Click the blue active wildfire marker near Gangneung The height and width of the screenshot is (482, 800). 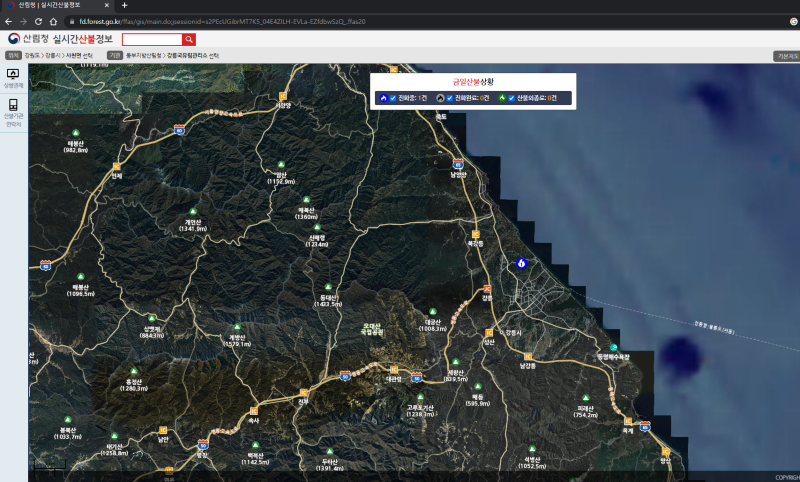[520, 263]
